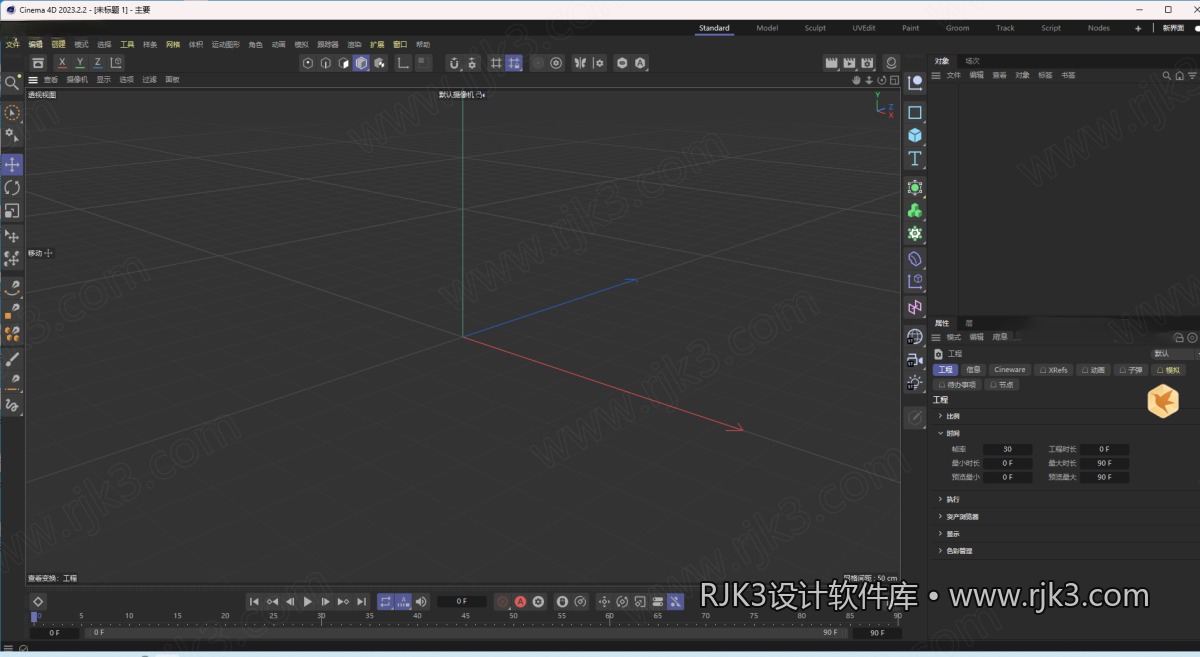Open the Cloner MoGraph icon
1200x657 pixels.
point(914,211)
